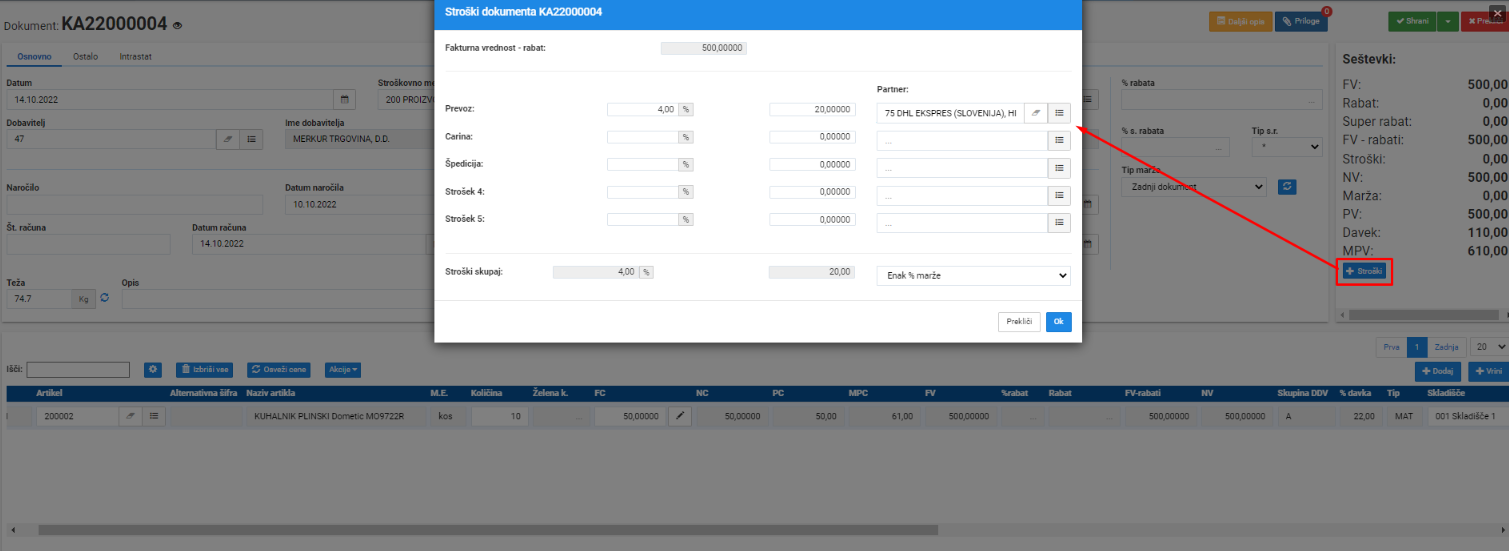The height and width of the screenshot is (551, 1509).
Task: Click the Št. računa input field
Action: [88, 245]
